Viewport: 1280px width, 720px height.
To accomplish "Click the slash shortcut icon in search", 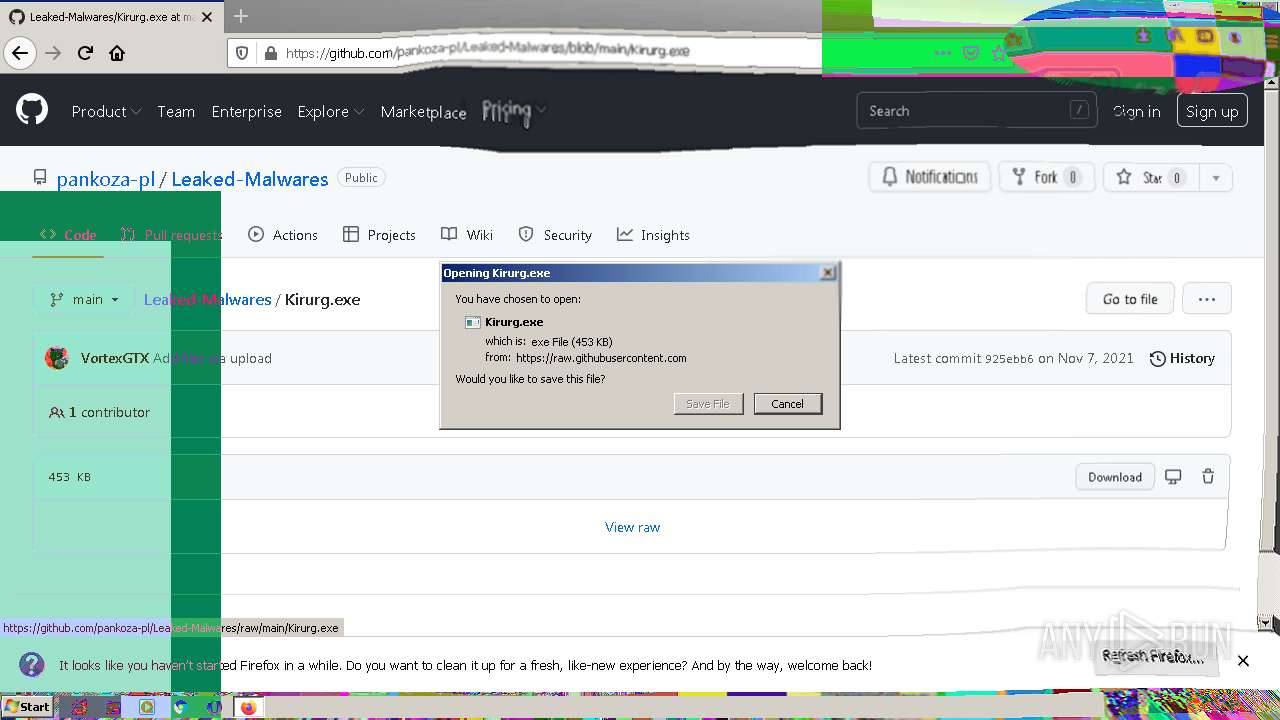I will point(1079,110).
